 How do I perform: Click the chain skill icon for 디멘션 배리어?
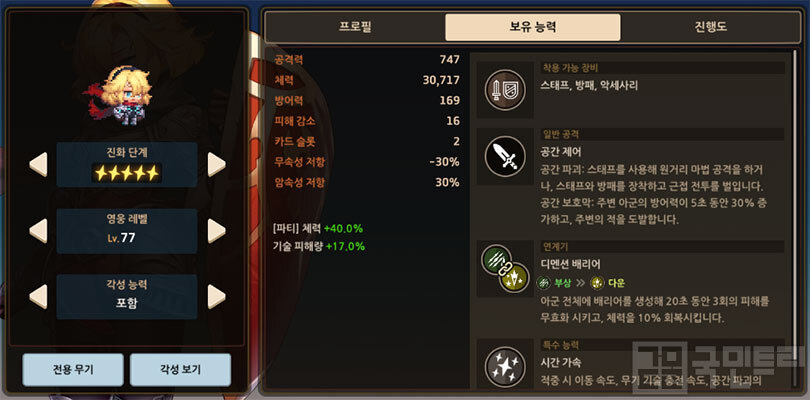[505, 269]
